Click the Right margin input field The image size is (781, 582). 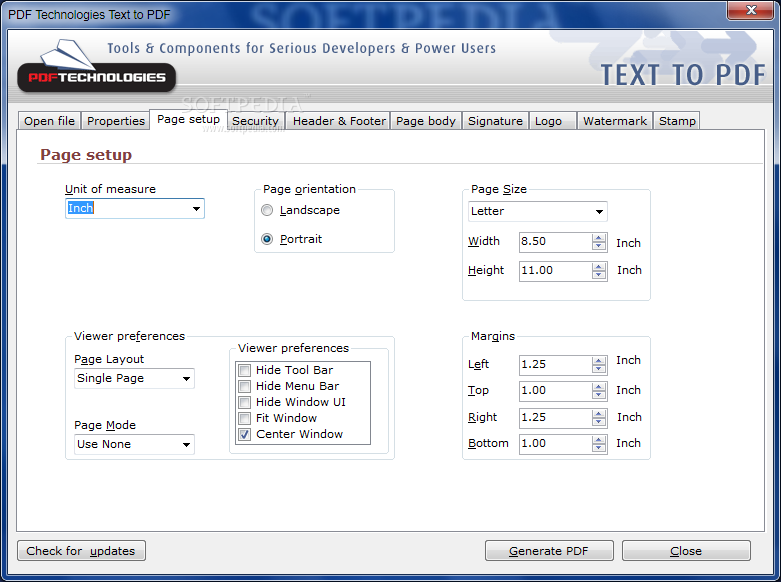pos(555,418)
